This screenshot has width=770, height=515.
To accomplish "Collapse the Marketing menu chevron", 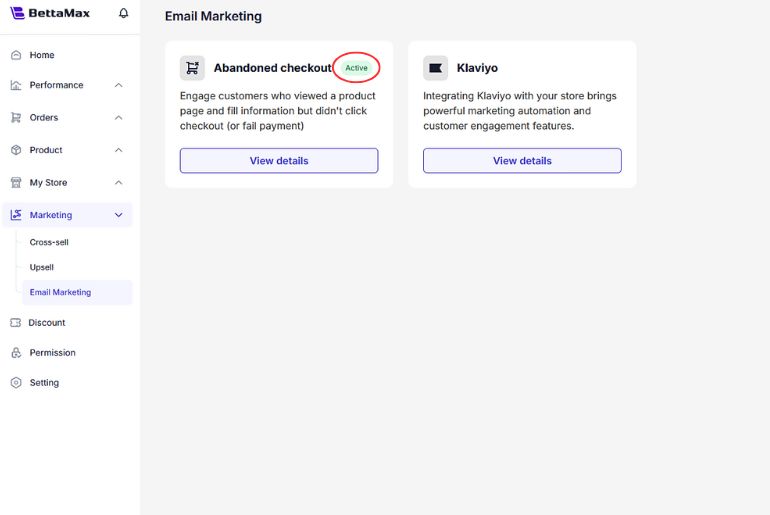I will point(119,215).
